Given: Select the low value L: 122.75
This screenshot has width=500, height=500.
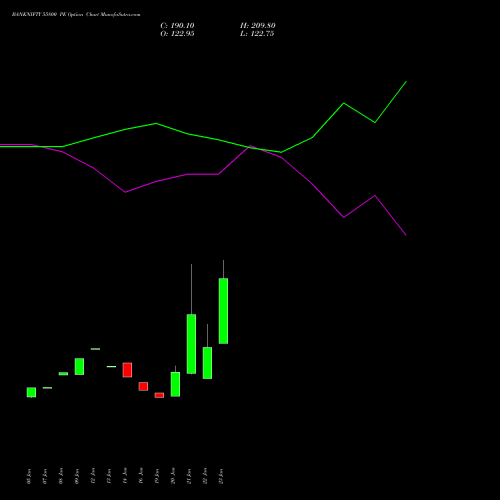Looking at the screenshot, I should click(x=257, y=34).
